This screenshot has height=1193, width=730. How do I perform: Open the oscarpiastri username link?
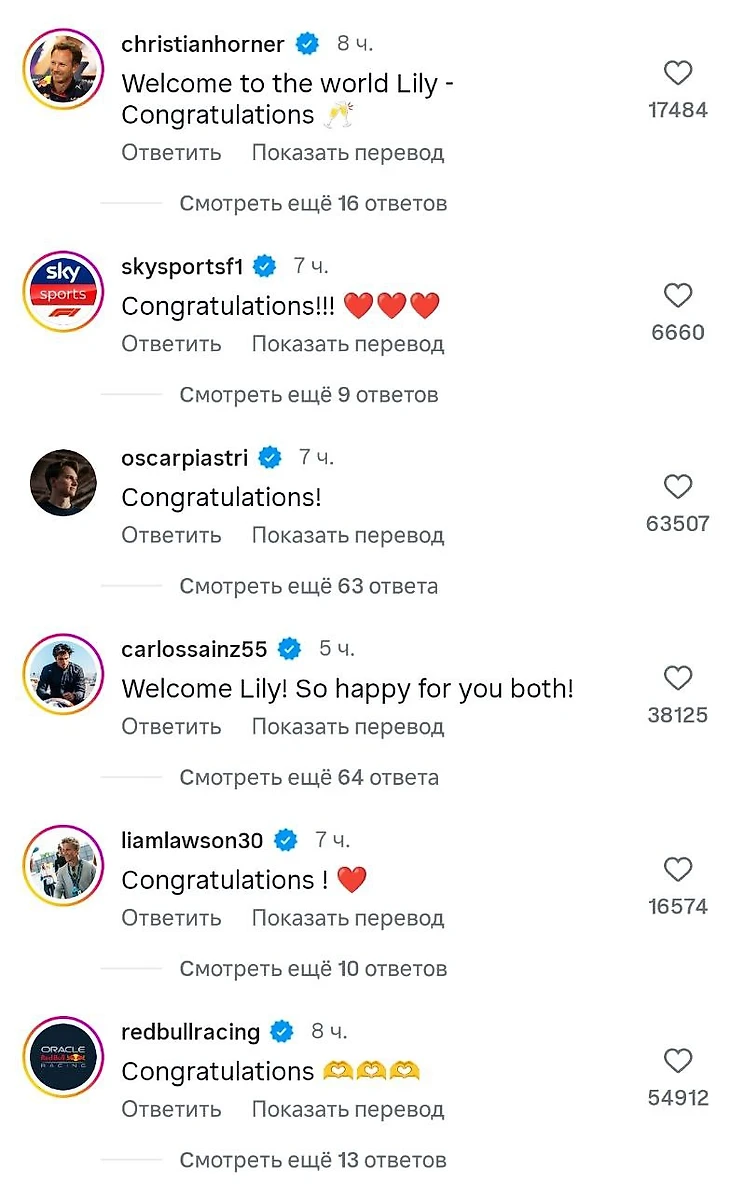(185, 457)
